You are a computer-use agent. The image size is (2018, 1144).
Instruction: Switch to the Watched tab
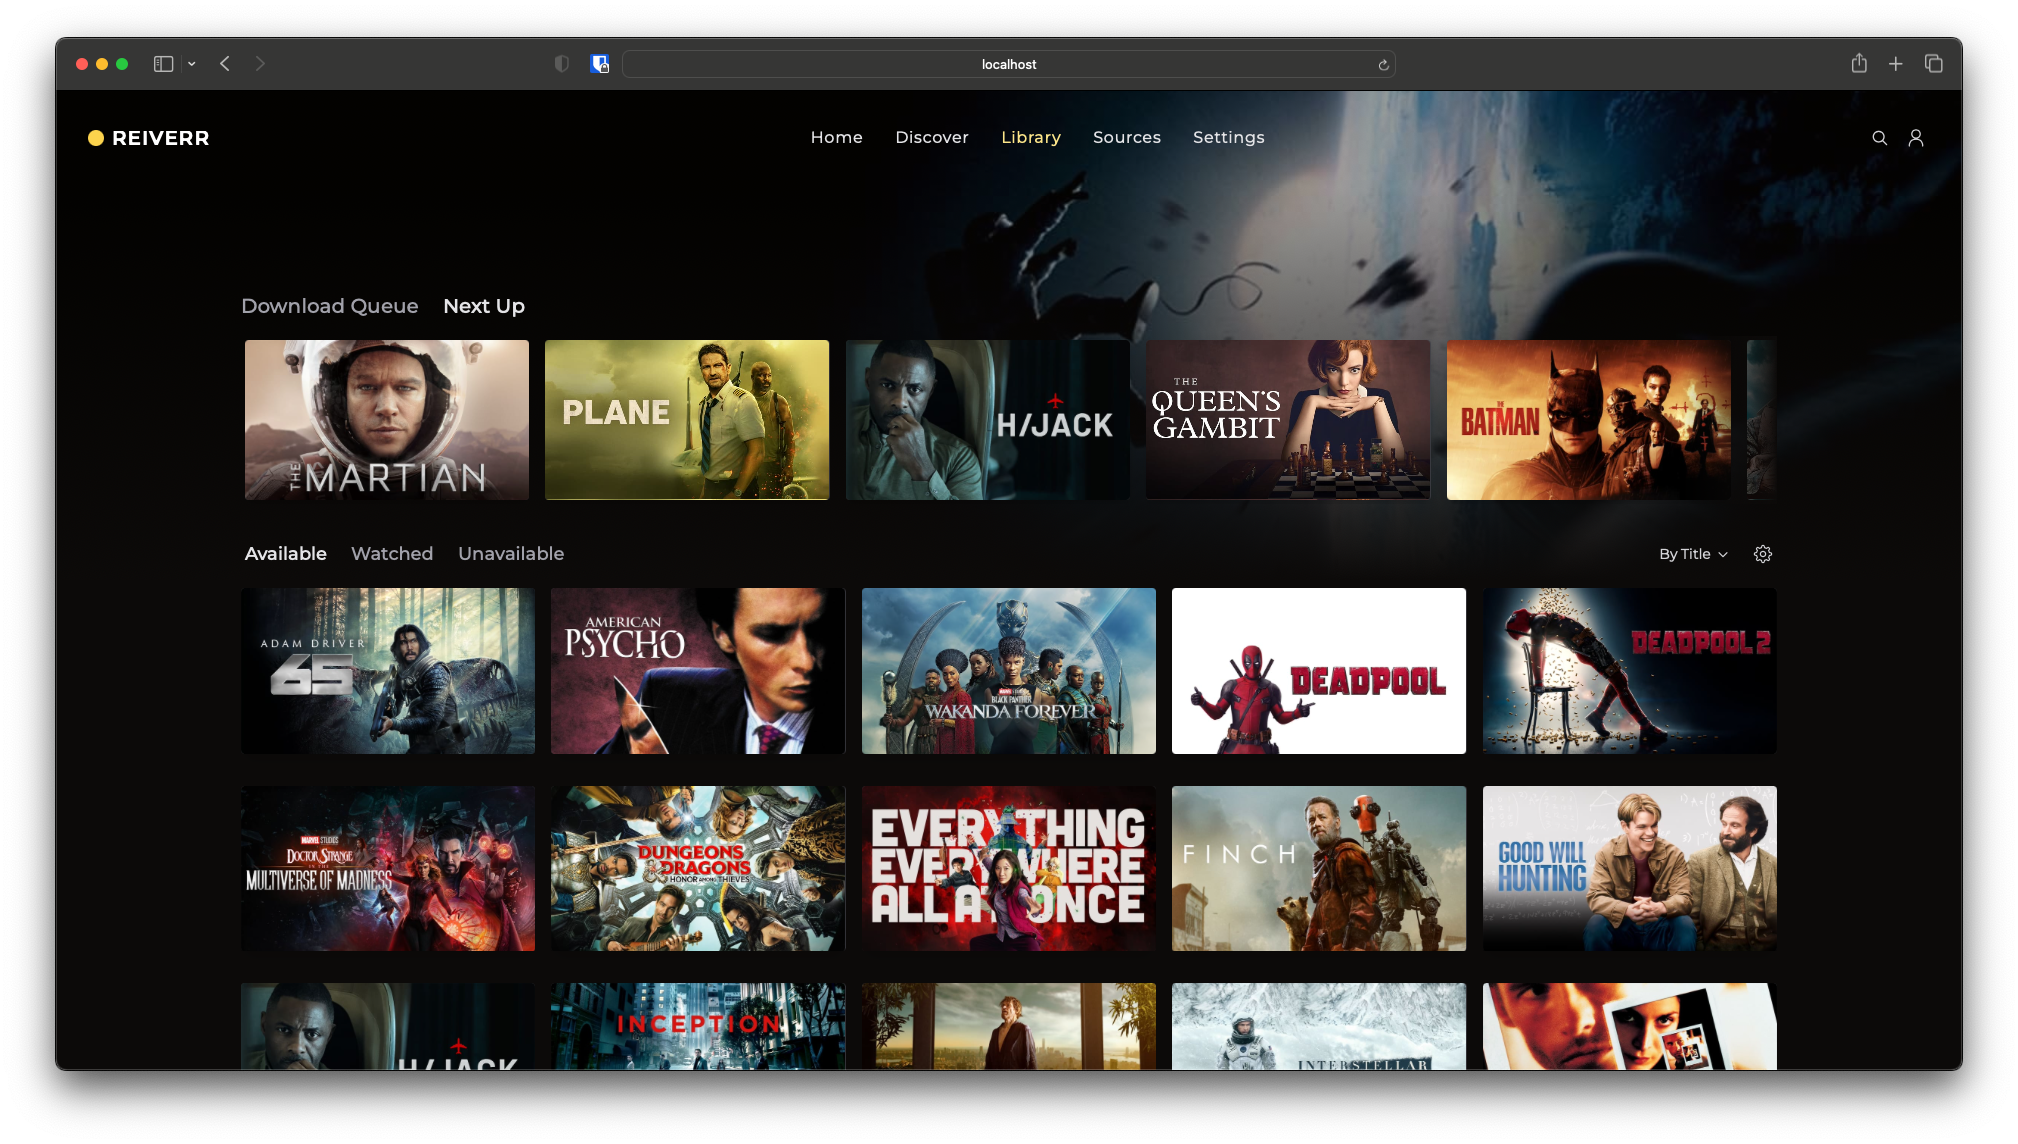391,554
